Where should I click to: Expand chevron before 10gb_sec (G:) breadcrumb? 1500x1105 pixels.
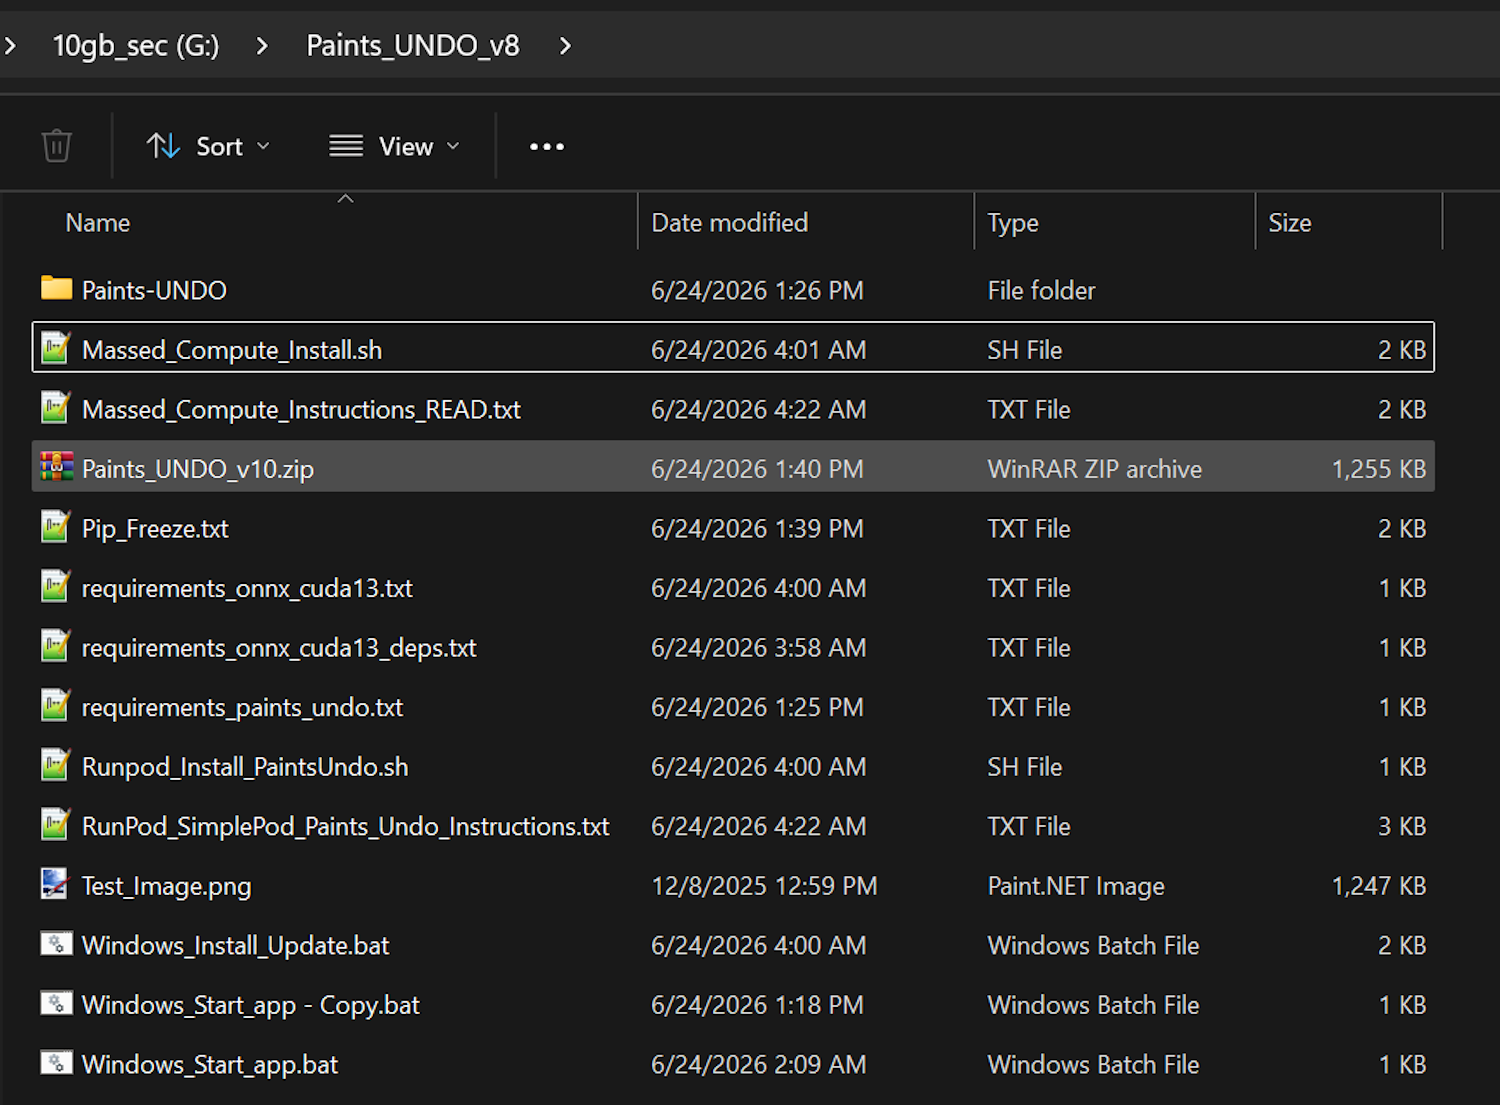point(10,45)
